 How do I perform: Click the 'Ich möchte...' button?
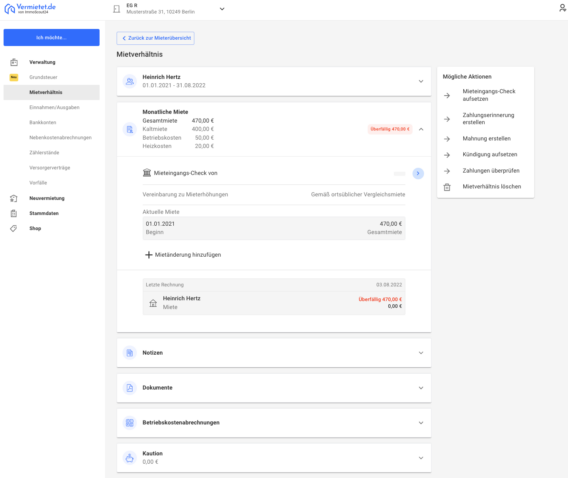click(51, 37)
